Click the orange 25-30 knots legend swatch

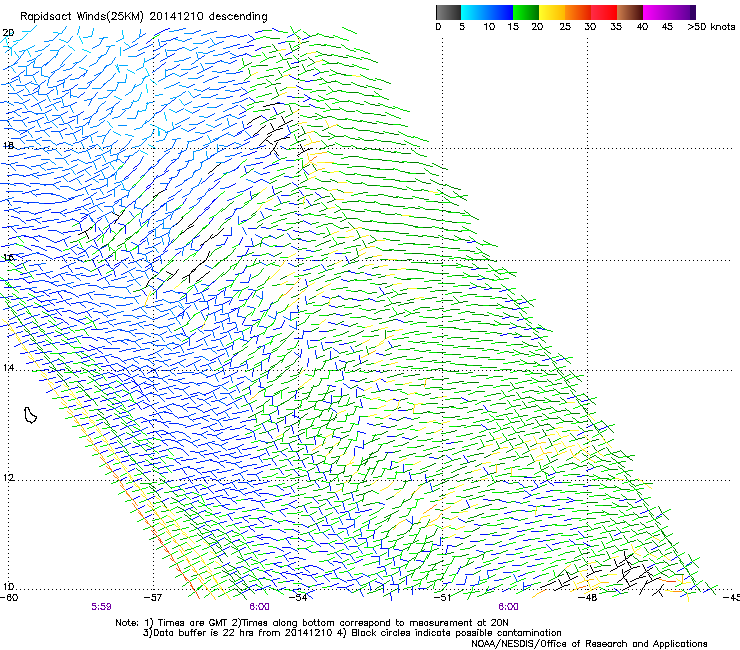[578, 12]
